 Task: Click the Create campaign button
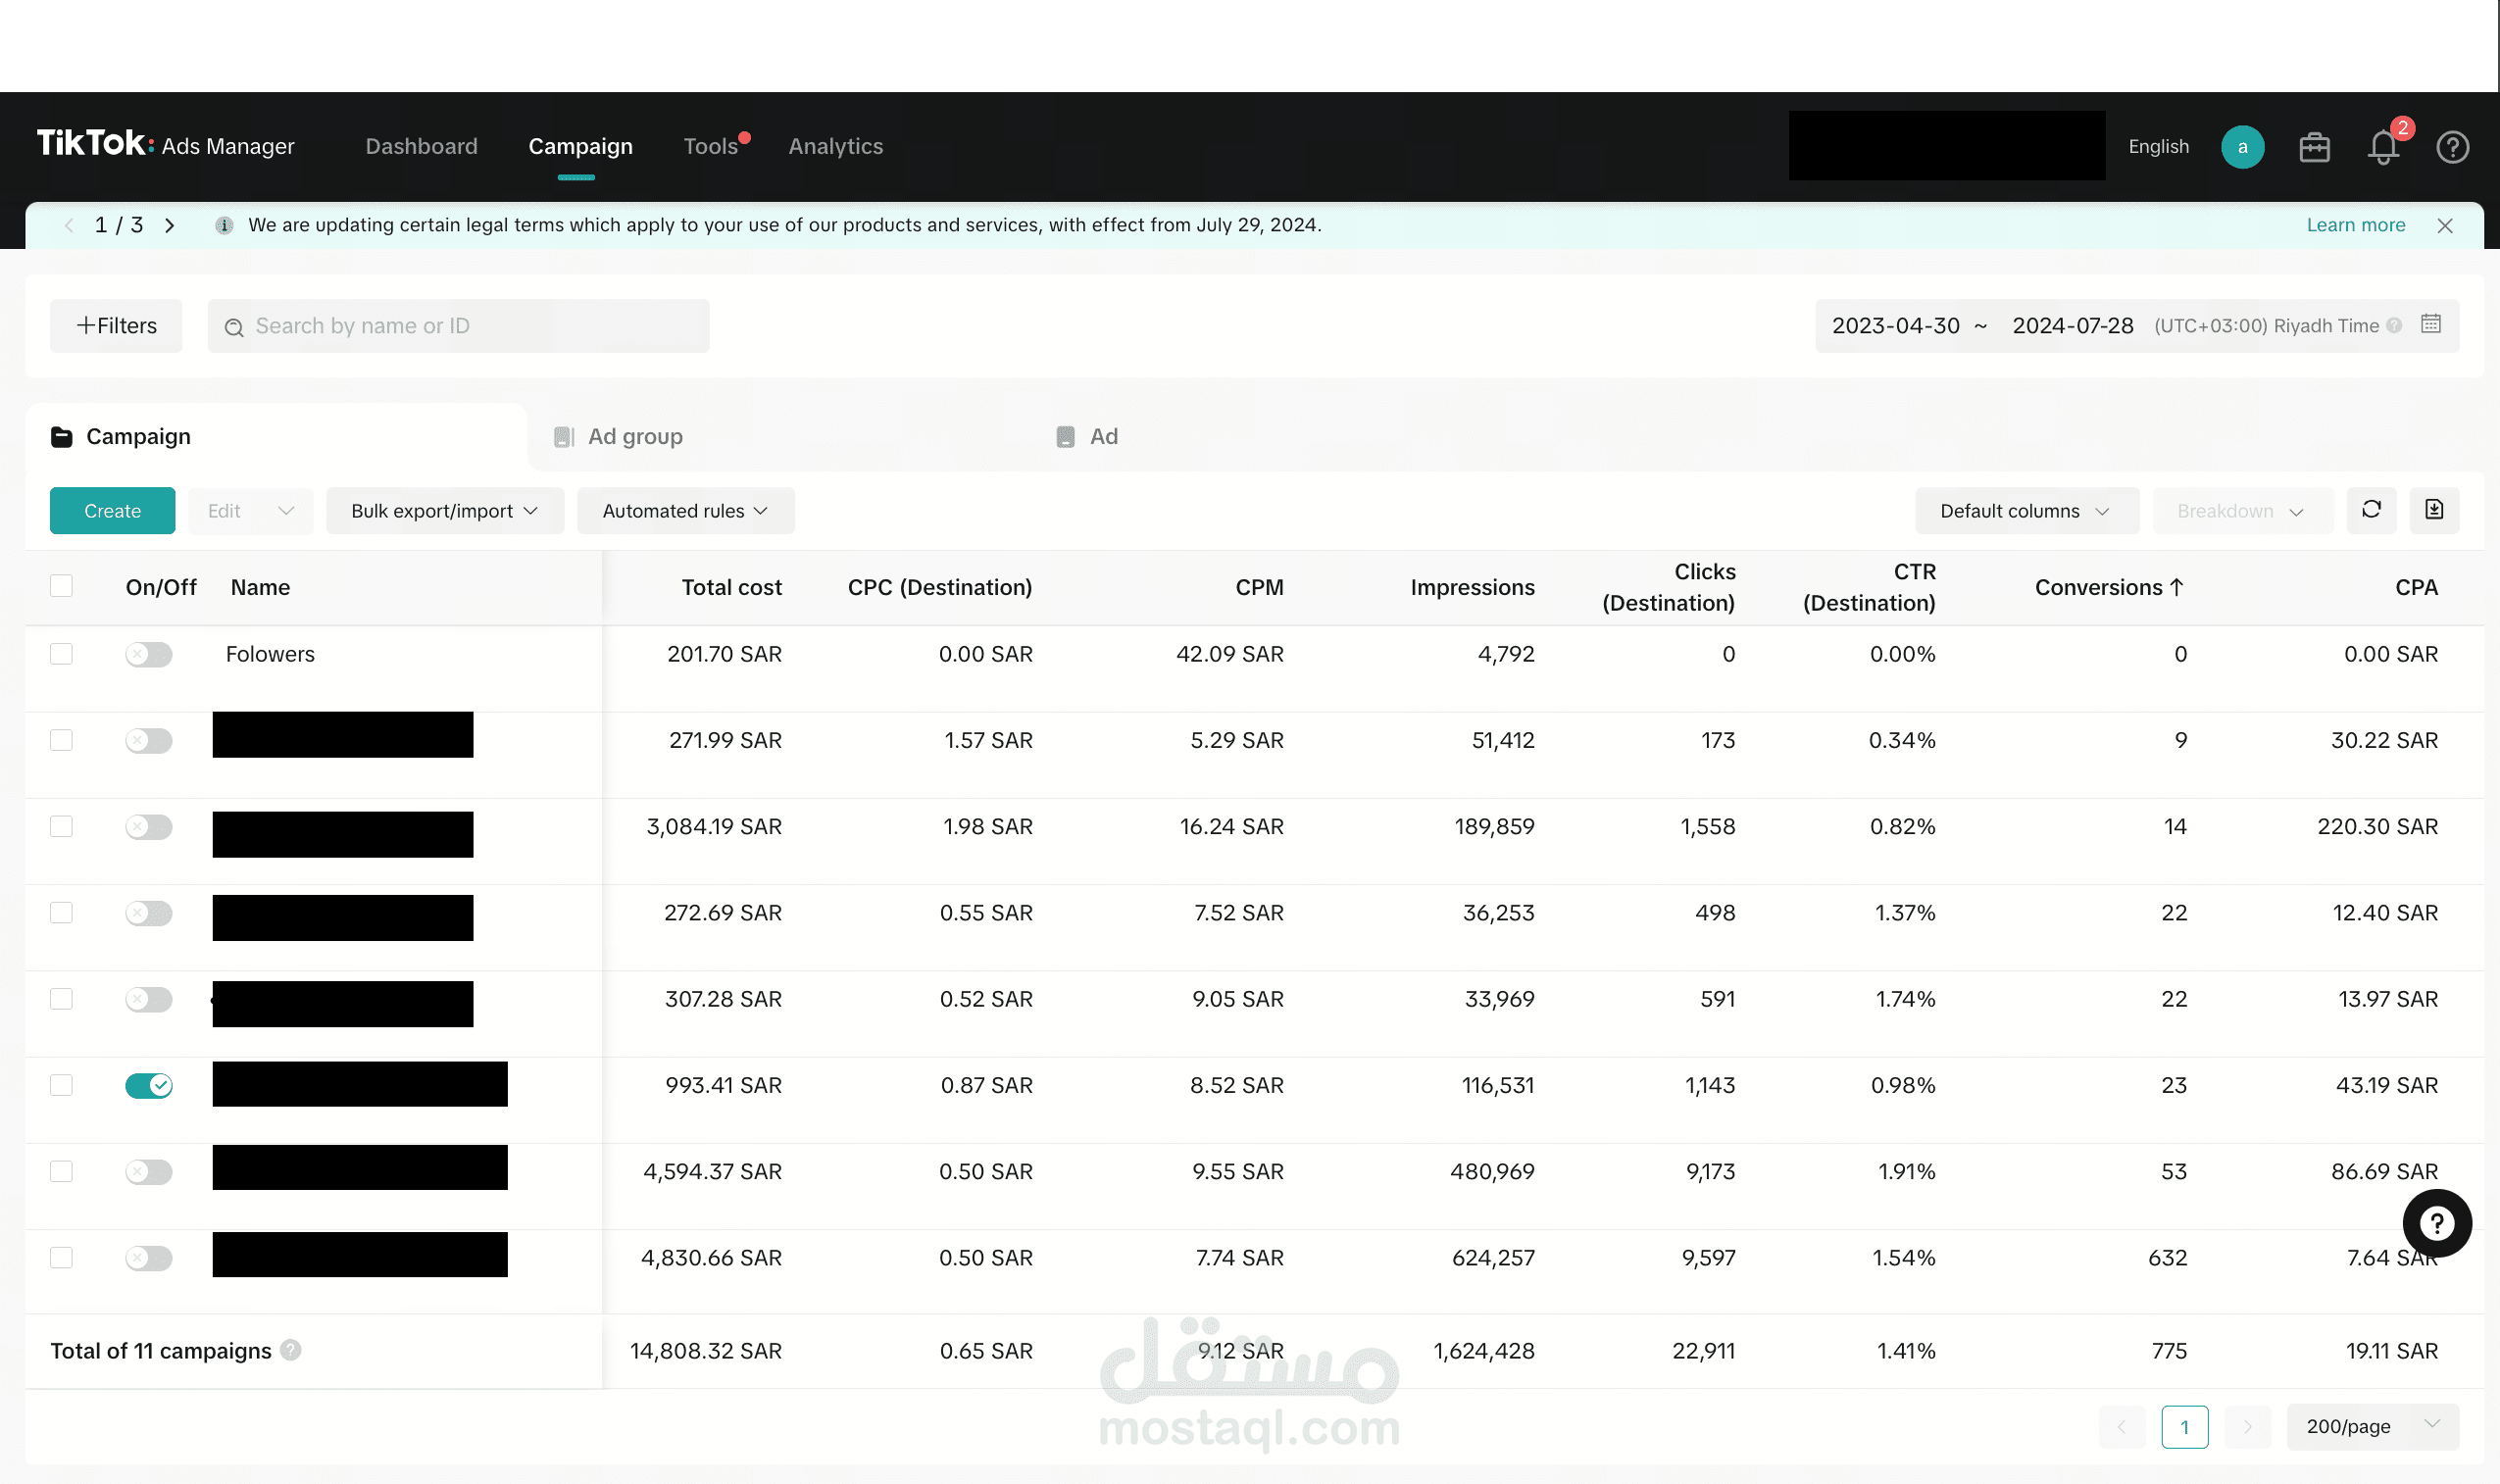[112, 511]
